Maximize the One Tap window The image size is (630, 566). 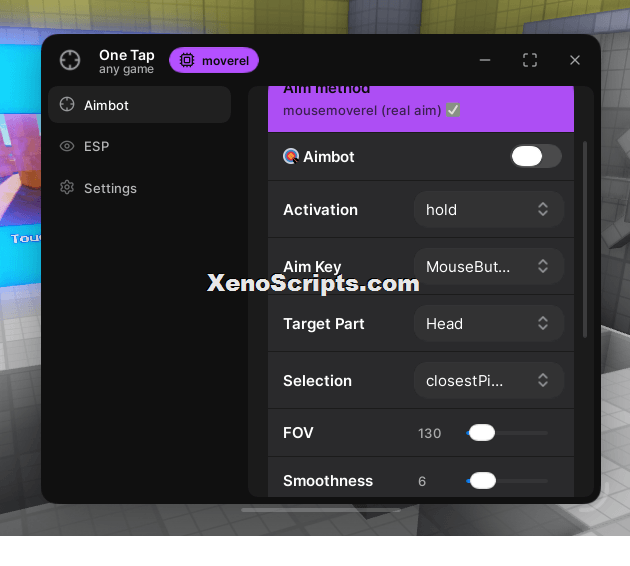(530, 60)
